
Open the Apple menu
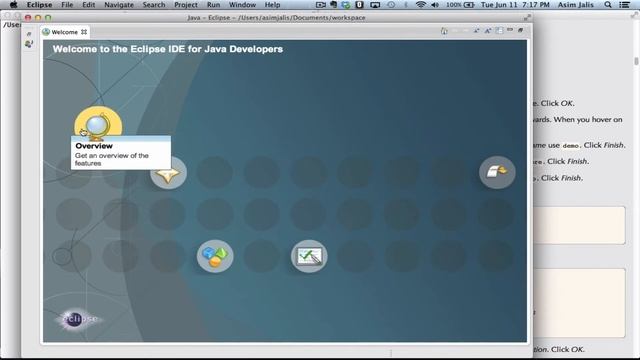pyautogui.click(x=13, y=5)
